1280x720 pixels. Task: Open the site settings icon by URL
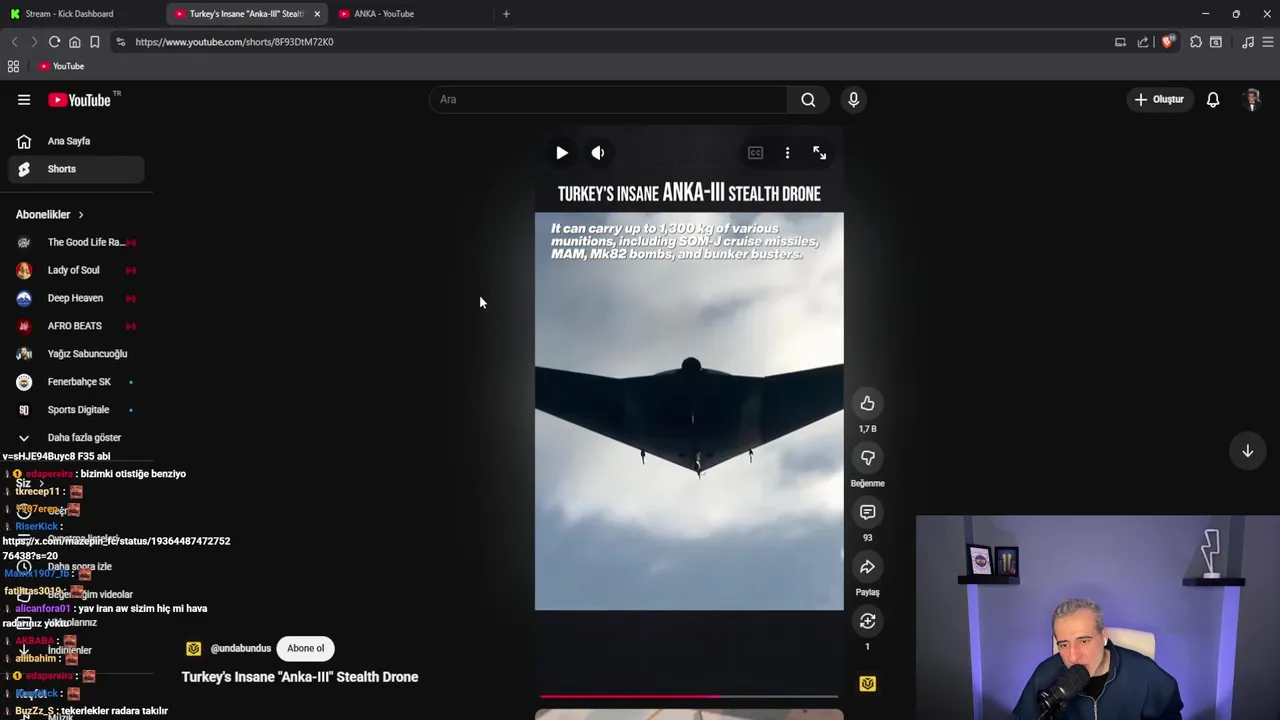coord(120,42)
